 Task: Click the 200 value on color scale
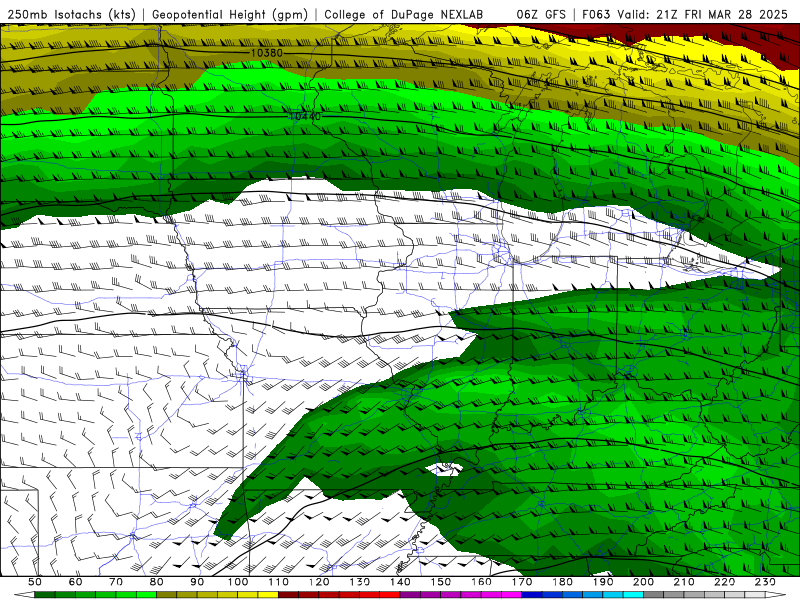pos(643,582)
